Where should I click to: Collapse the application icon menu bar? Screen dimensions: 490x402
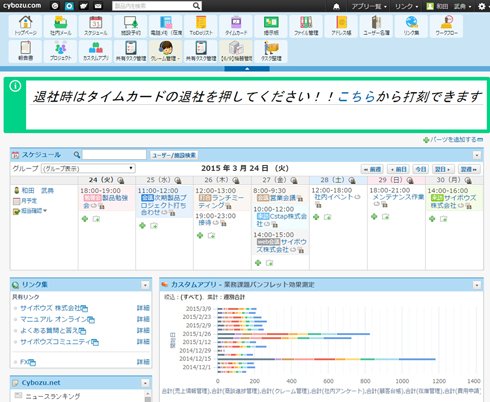pos(247,69)
